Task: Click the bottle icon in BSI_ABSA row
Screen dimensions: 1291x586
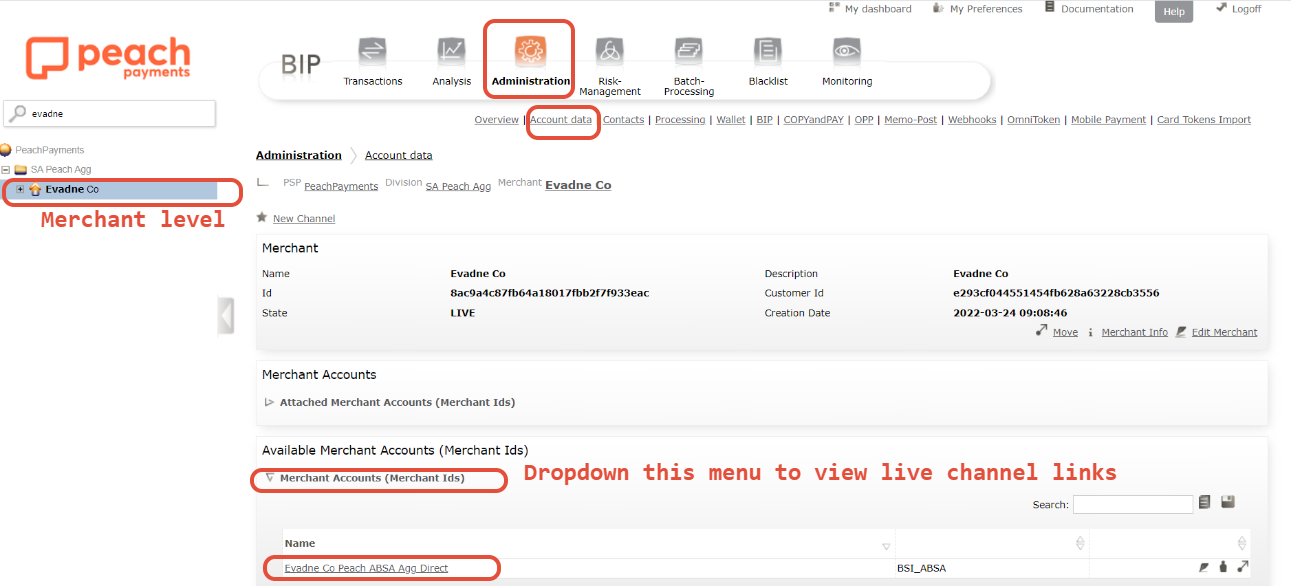Action: tap(1223, 567)
